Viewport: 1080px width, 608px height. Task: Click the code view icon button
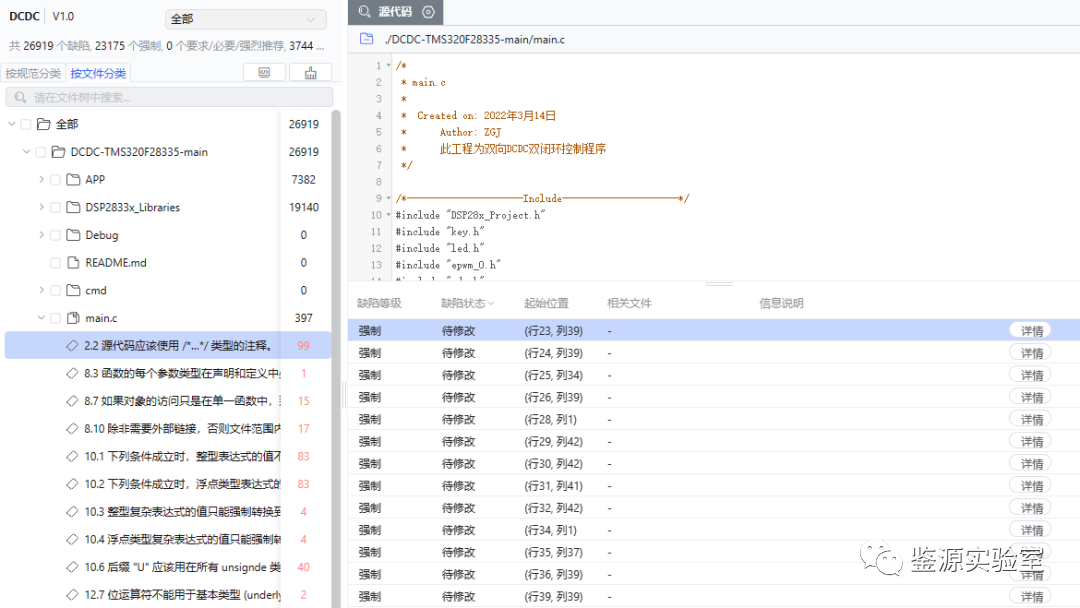(x=264, y=73)
